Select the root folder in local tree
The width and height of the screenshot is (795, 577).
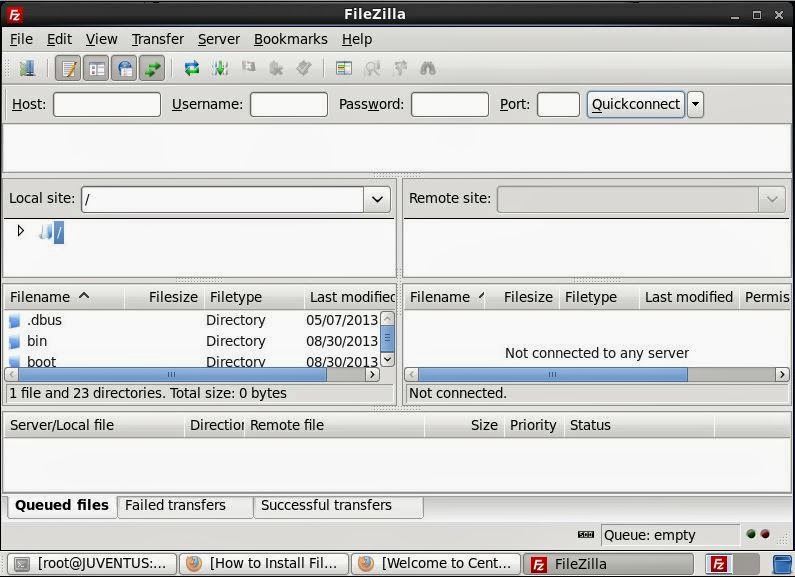59,233
